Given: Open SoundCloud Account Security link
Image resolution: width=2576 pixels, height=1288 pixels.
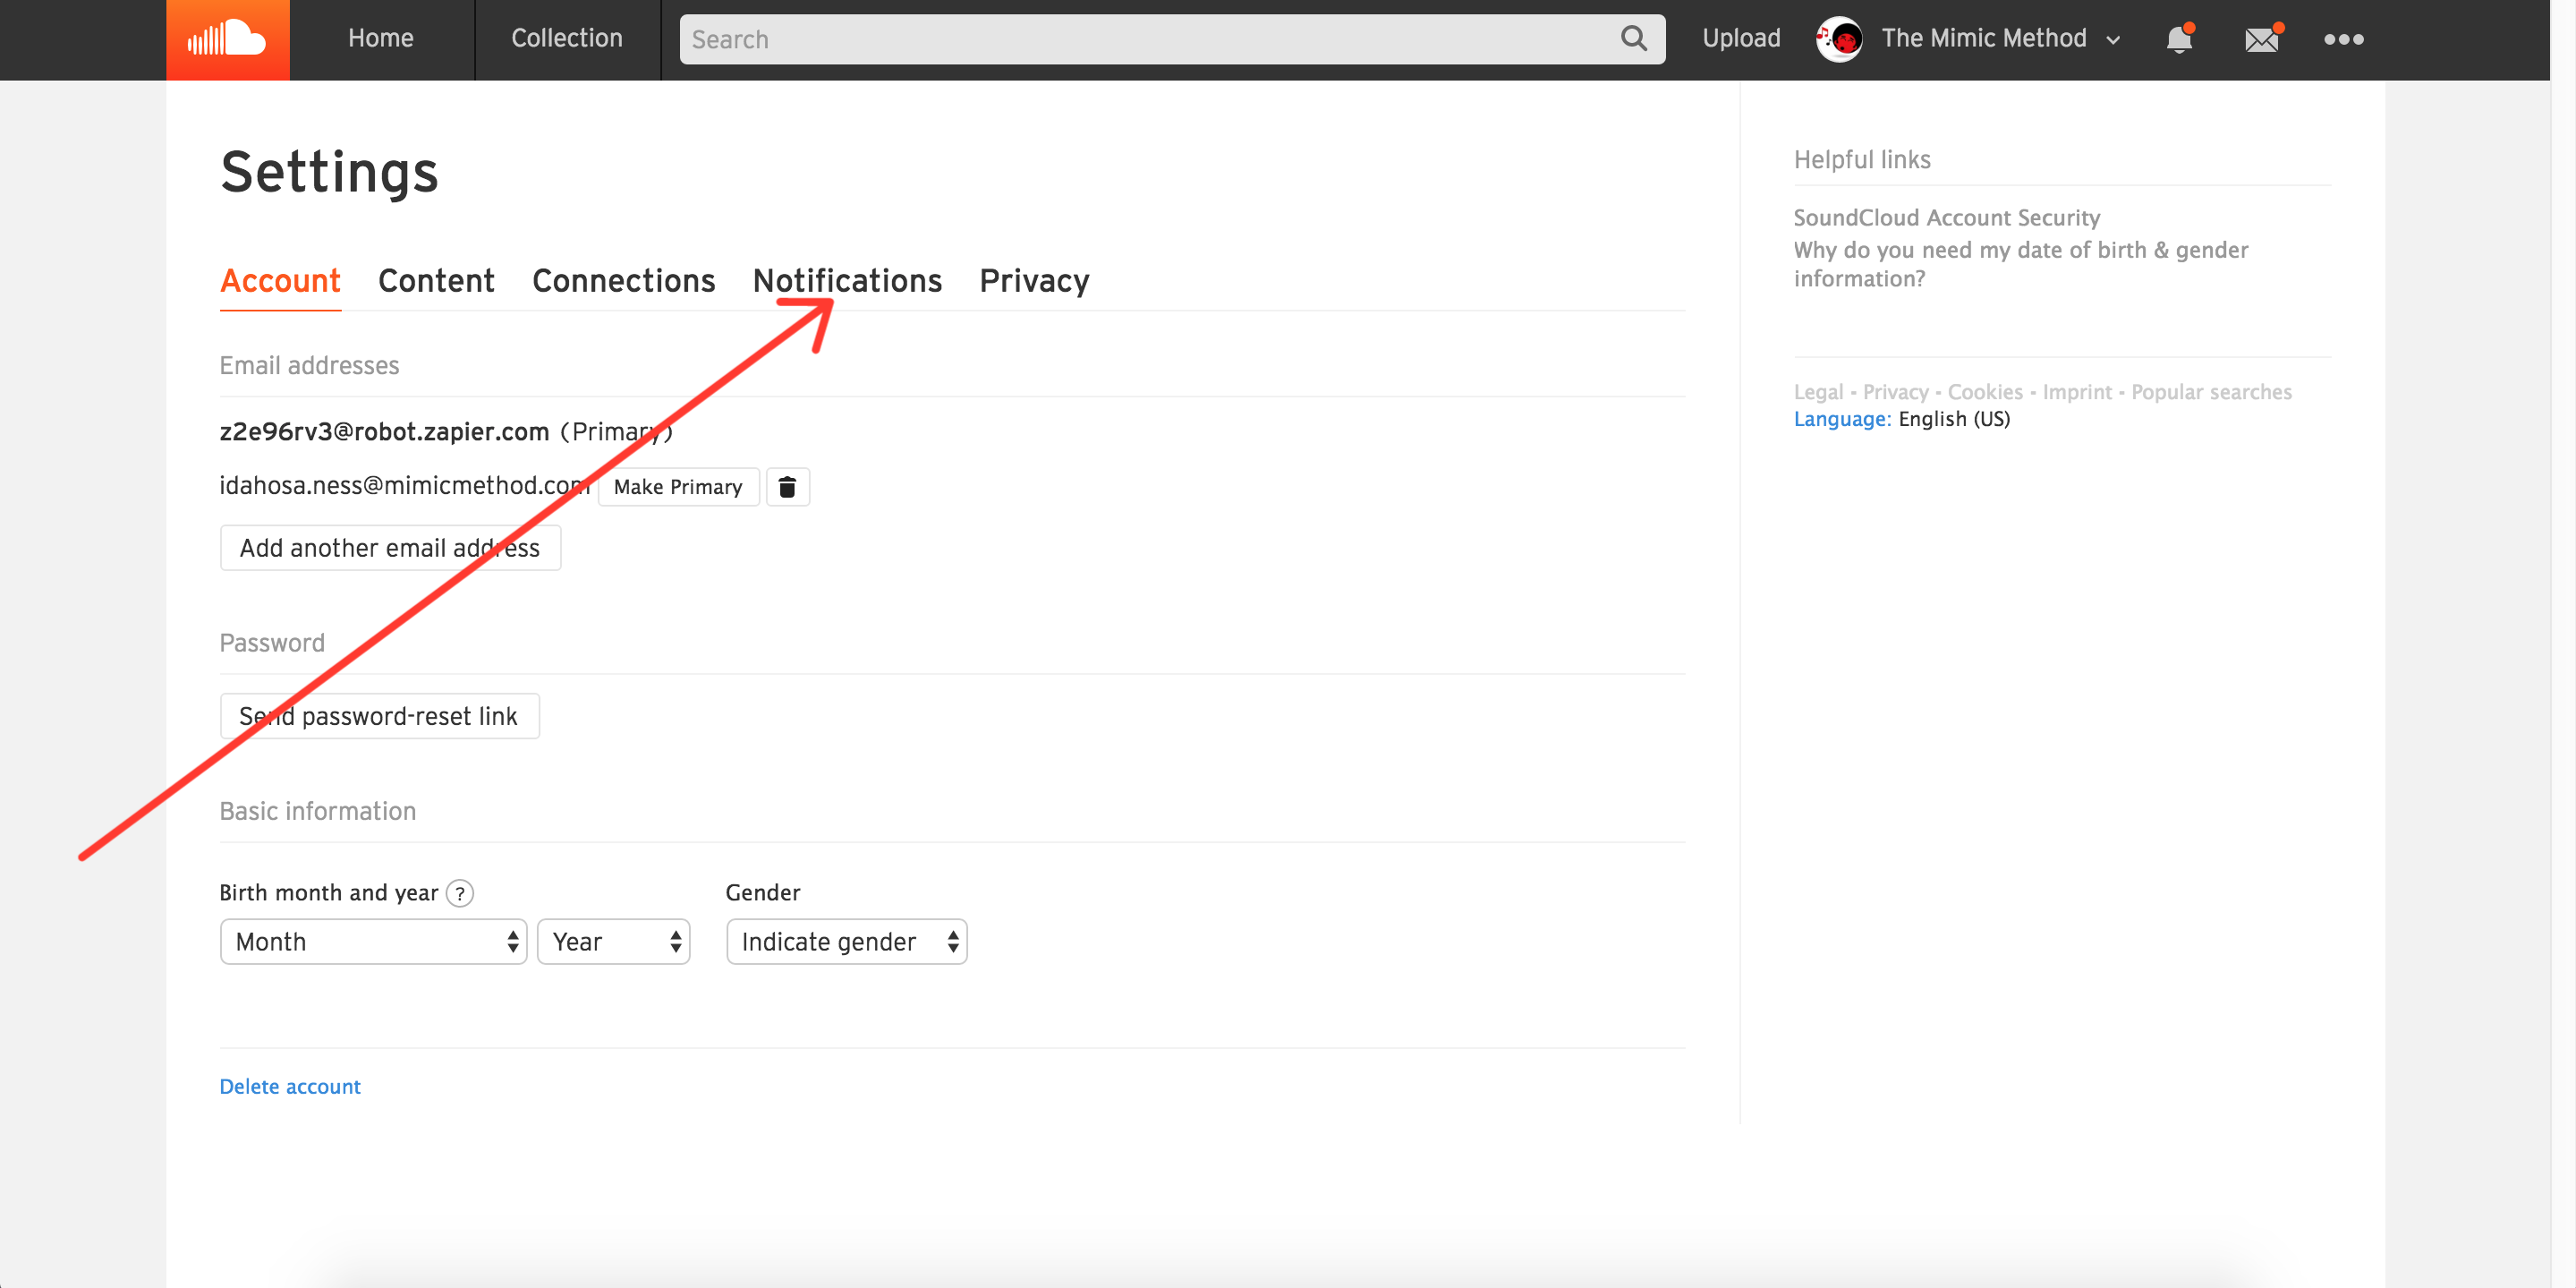Looking at the screenshot, I should click(x=1946, y=218).
